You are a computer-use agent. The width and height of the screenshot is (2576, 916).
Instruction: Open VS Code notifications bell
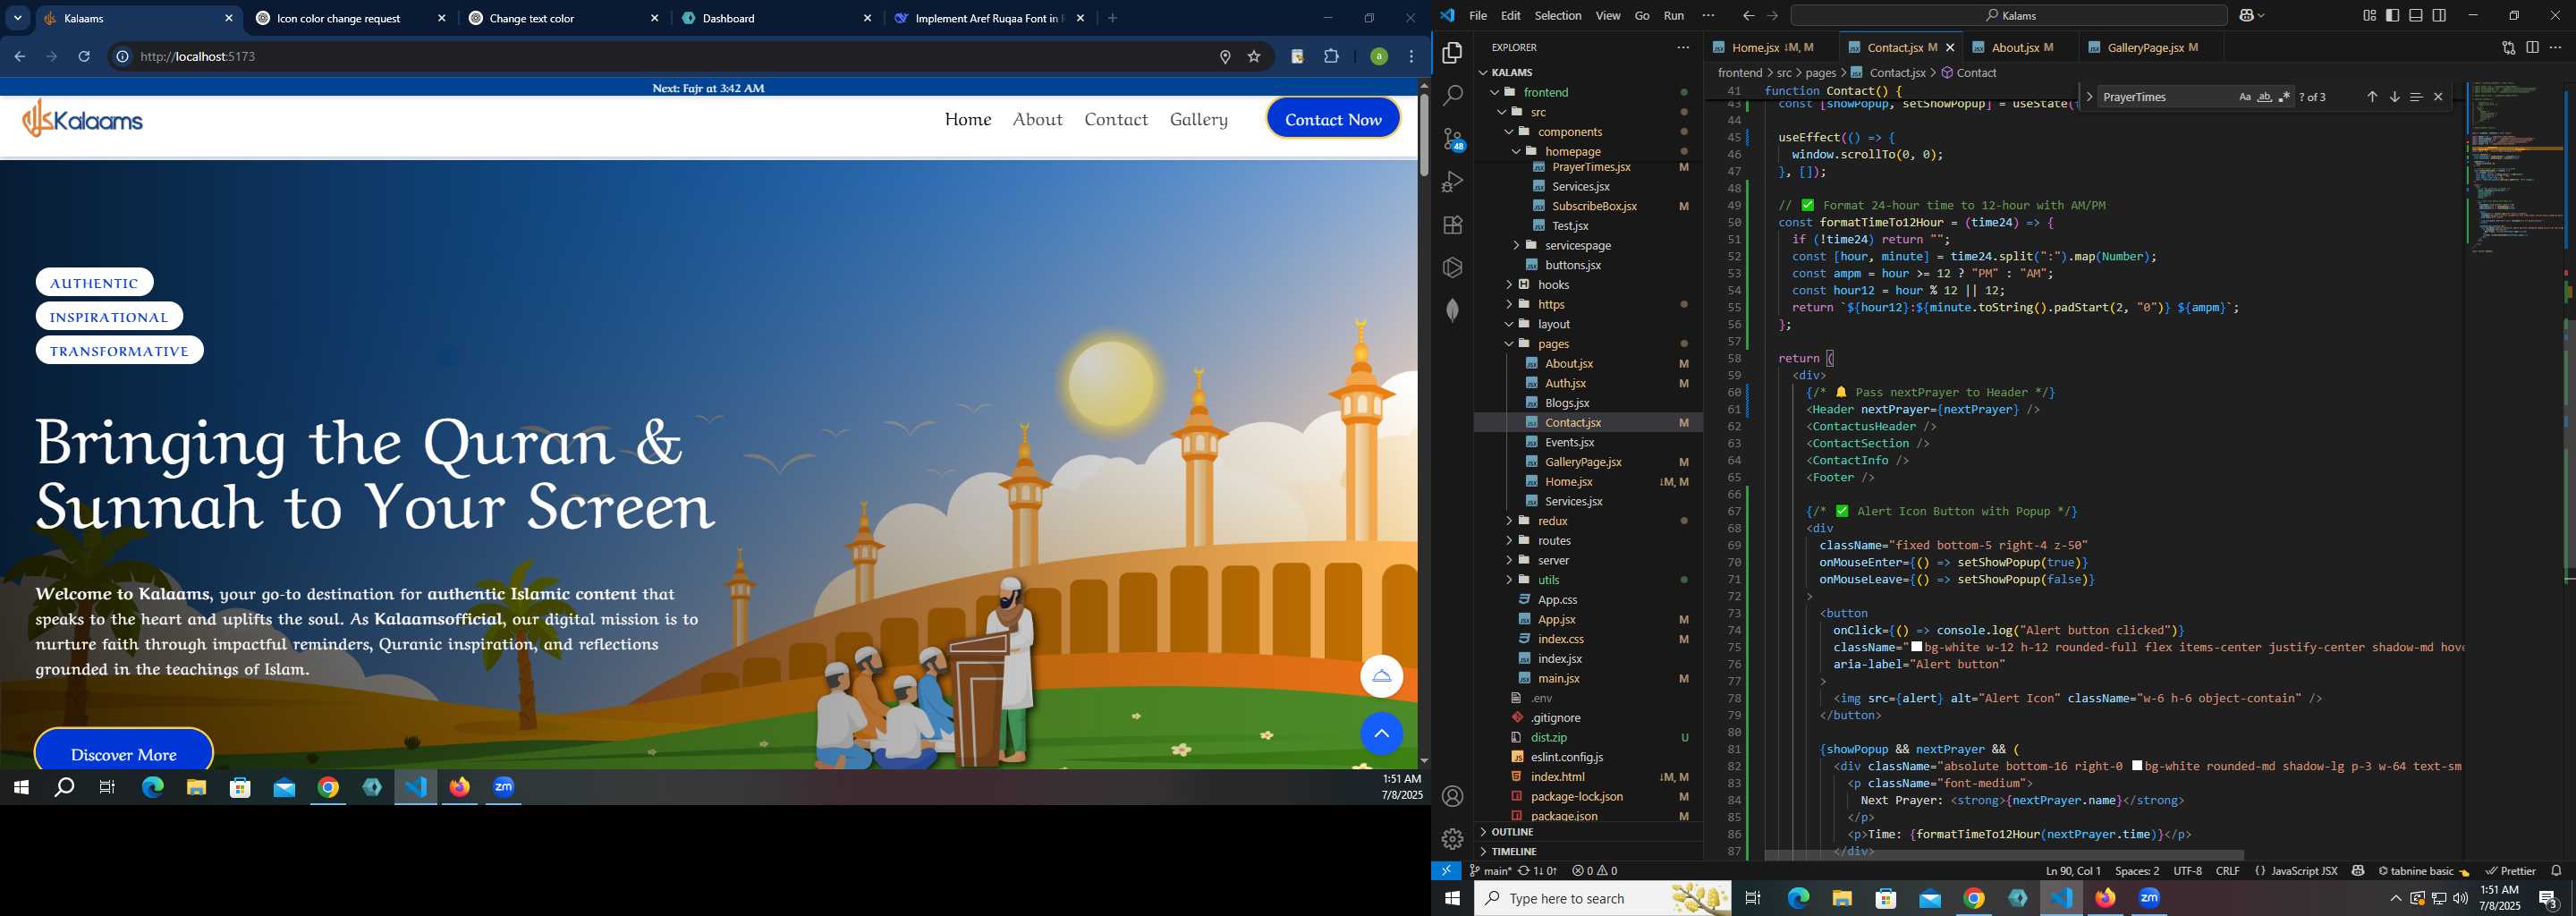[2556, 870]
